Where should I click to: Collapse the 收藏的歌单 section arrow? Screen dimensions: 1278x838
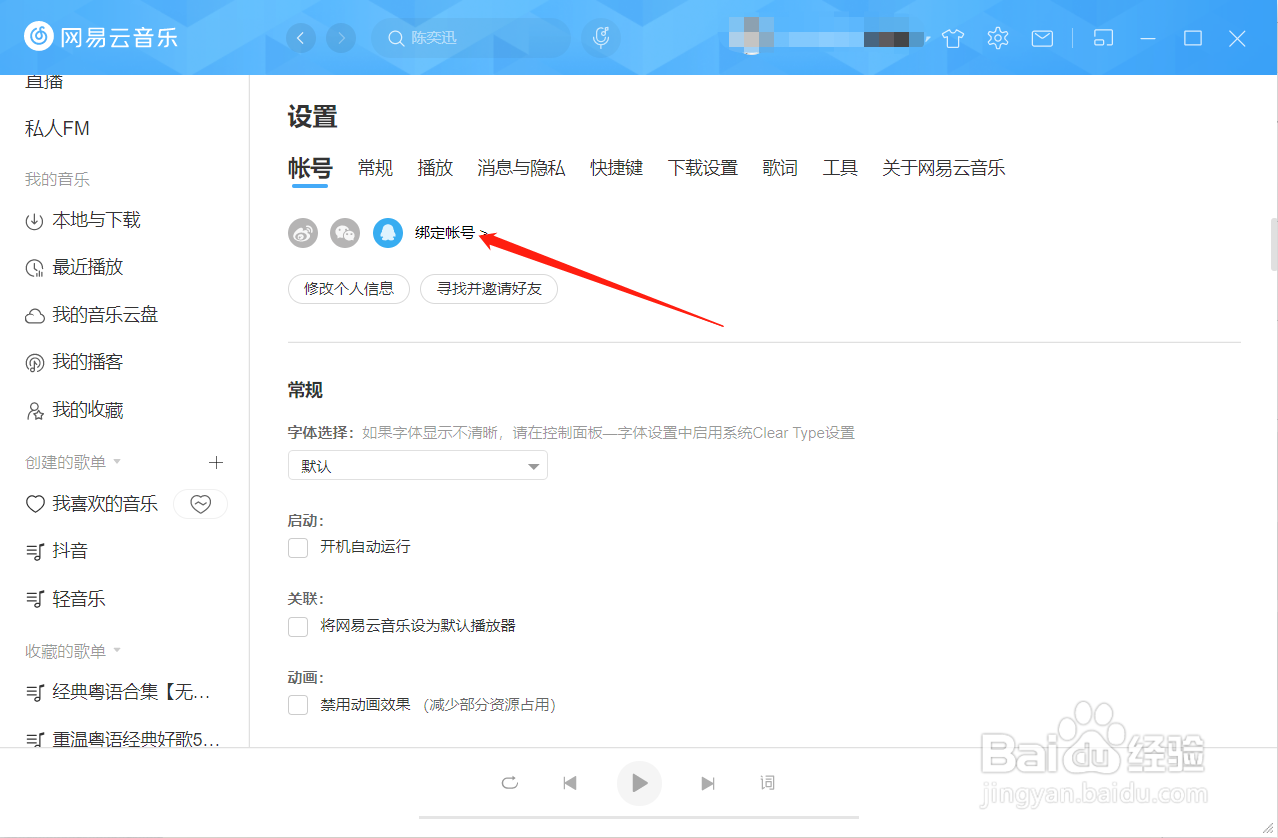coord(117,651)
